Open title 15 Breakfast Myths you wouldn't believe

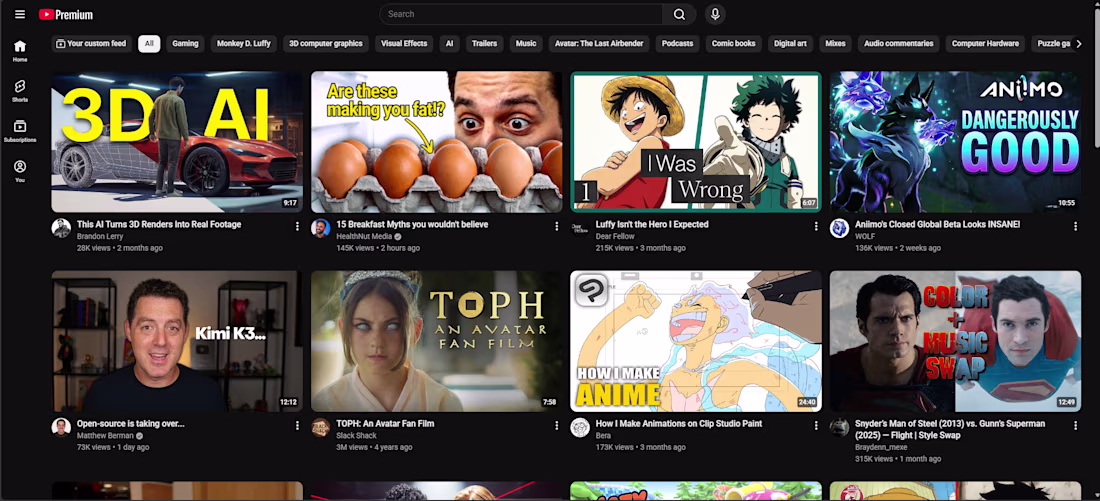click(x=412, y=225)
